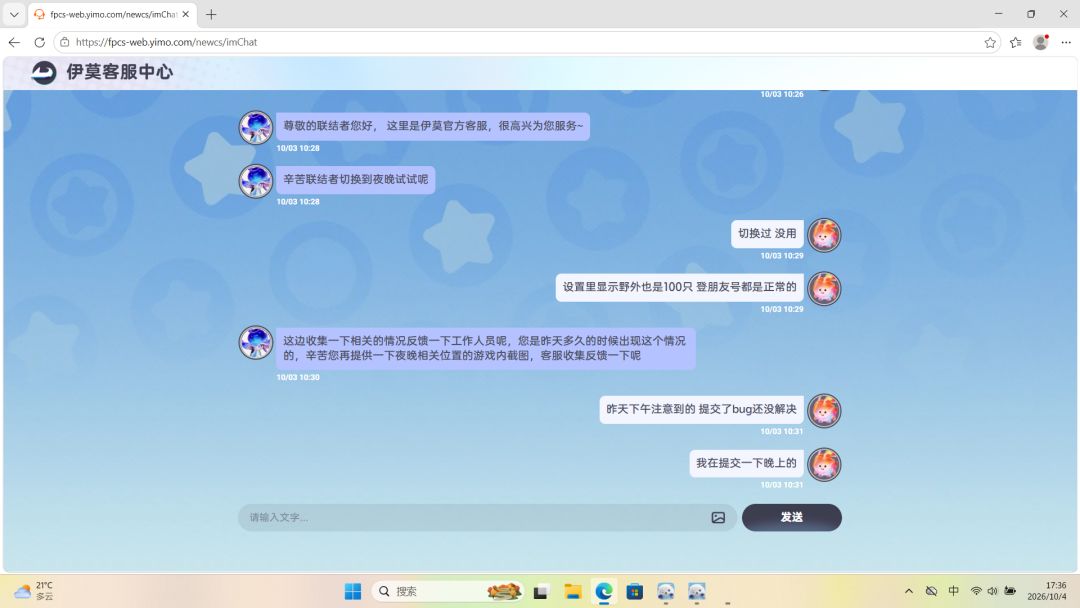1080x608 pixels.
Task: Open second game app icon in taskbar
Action: click(696, 591)
